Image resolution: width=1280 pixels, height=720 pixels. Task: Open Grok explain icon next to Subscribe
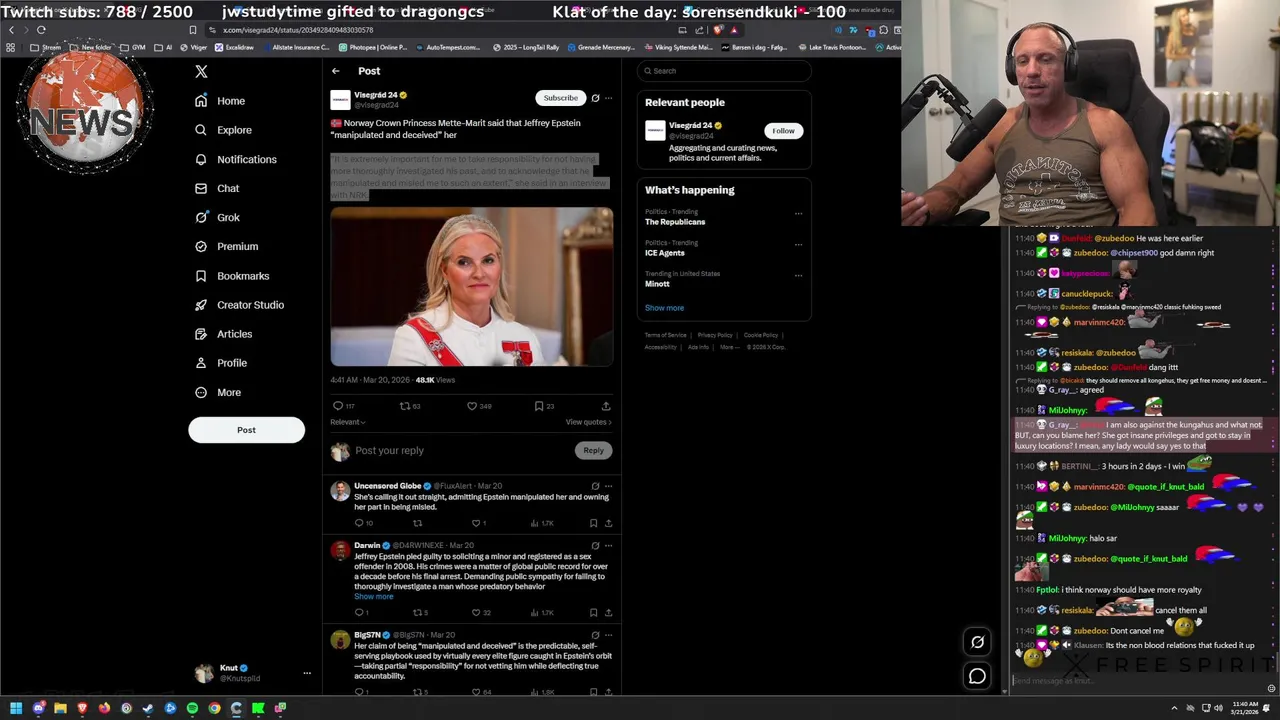click(x=595, y=98)
